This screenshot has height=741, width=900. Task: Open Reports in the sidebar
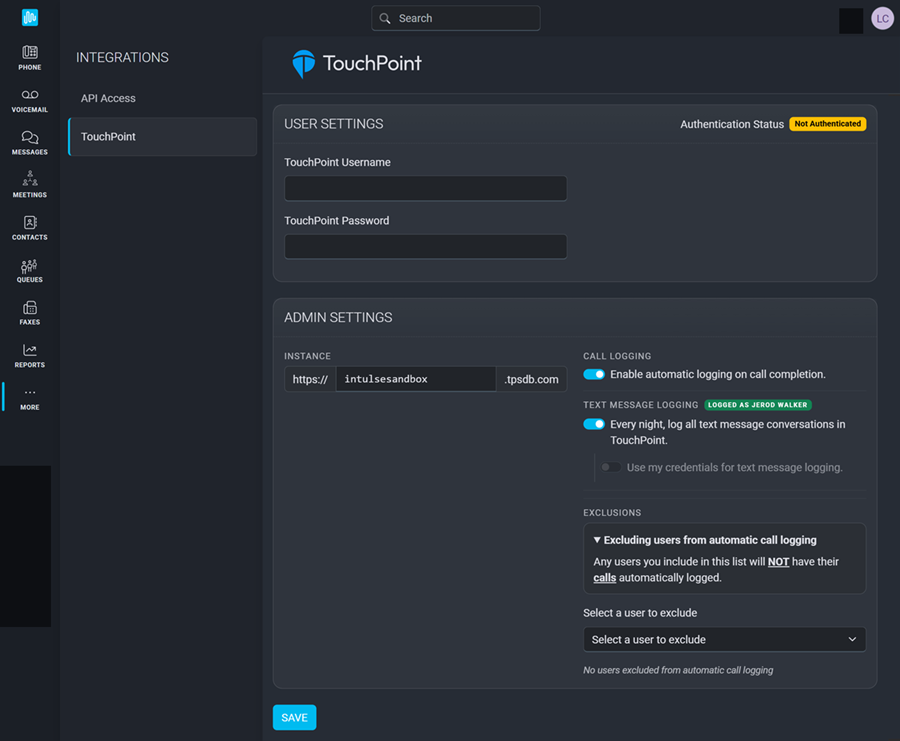[x=30, y=356]
